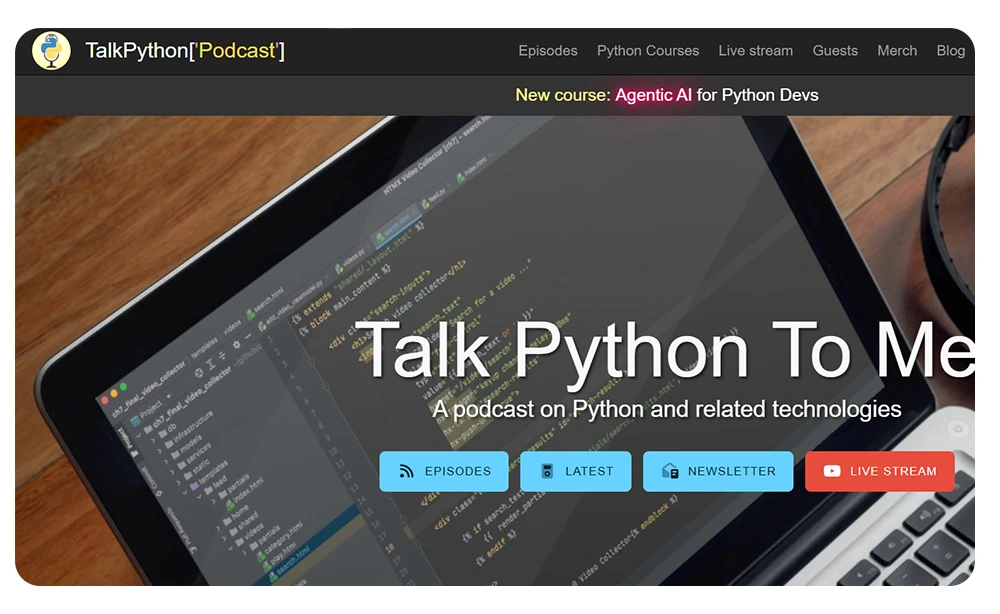
Task: Click the 'New course:' yellow text
Action: coord(563,95)
